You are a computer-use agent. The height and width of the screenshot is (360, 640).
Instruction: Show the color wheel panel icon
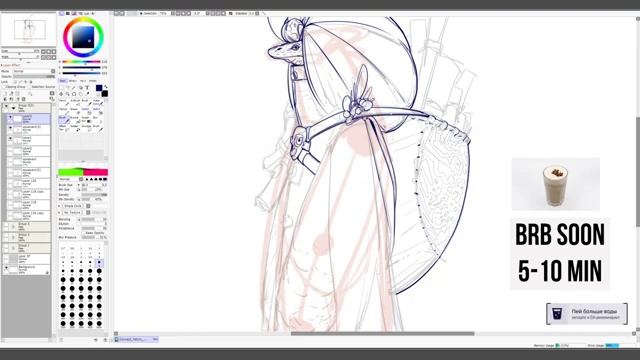click(x=62, y=13)
